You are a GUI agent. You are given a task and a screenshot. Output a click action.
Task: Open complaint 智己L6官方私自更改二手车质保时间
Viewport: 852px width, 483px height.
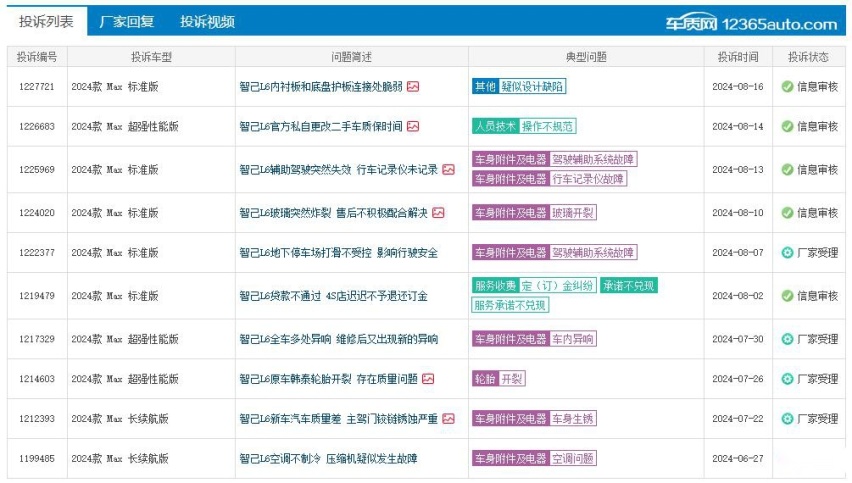[x=321, y=126]
